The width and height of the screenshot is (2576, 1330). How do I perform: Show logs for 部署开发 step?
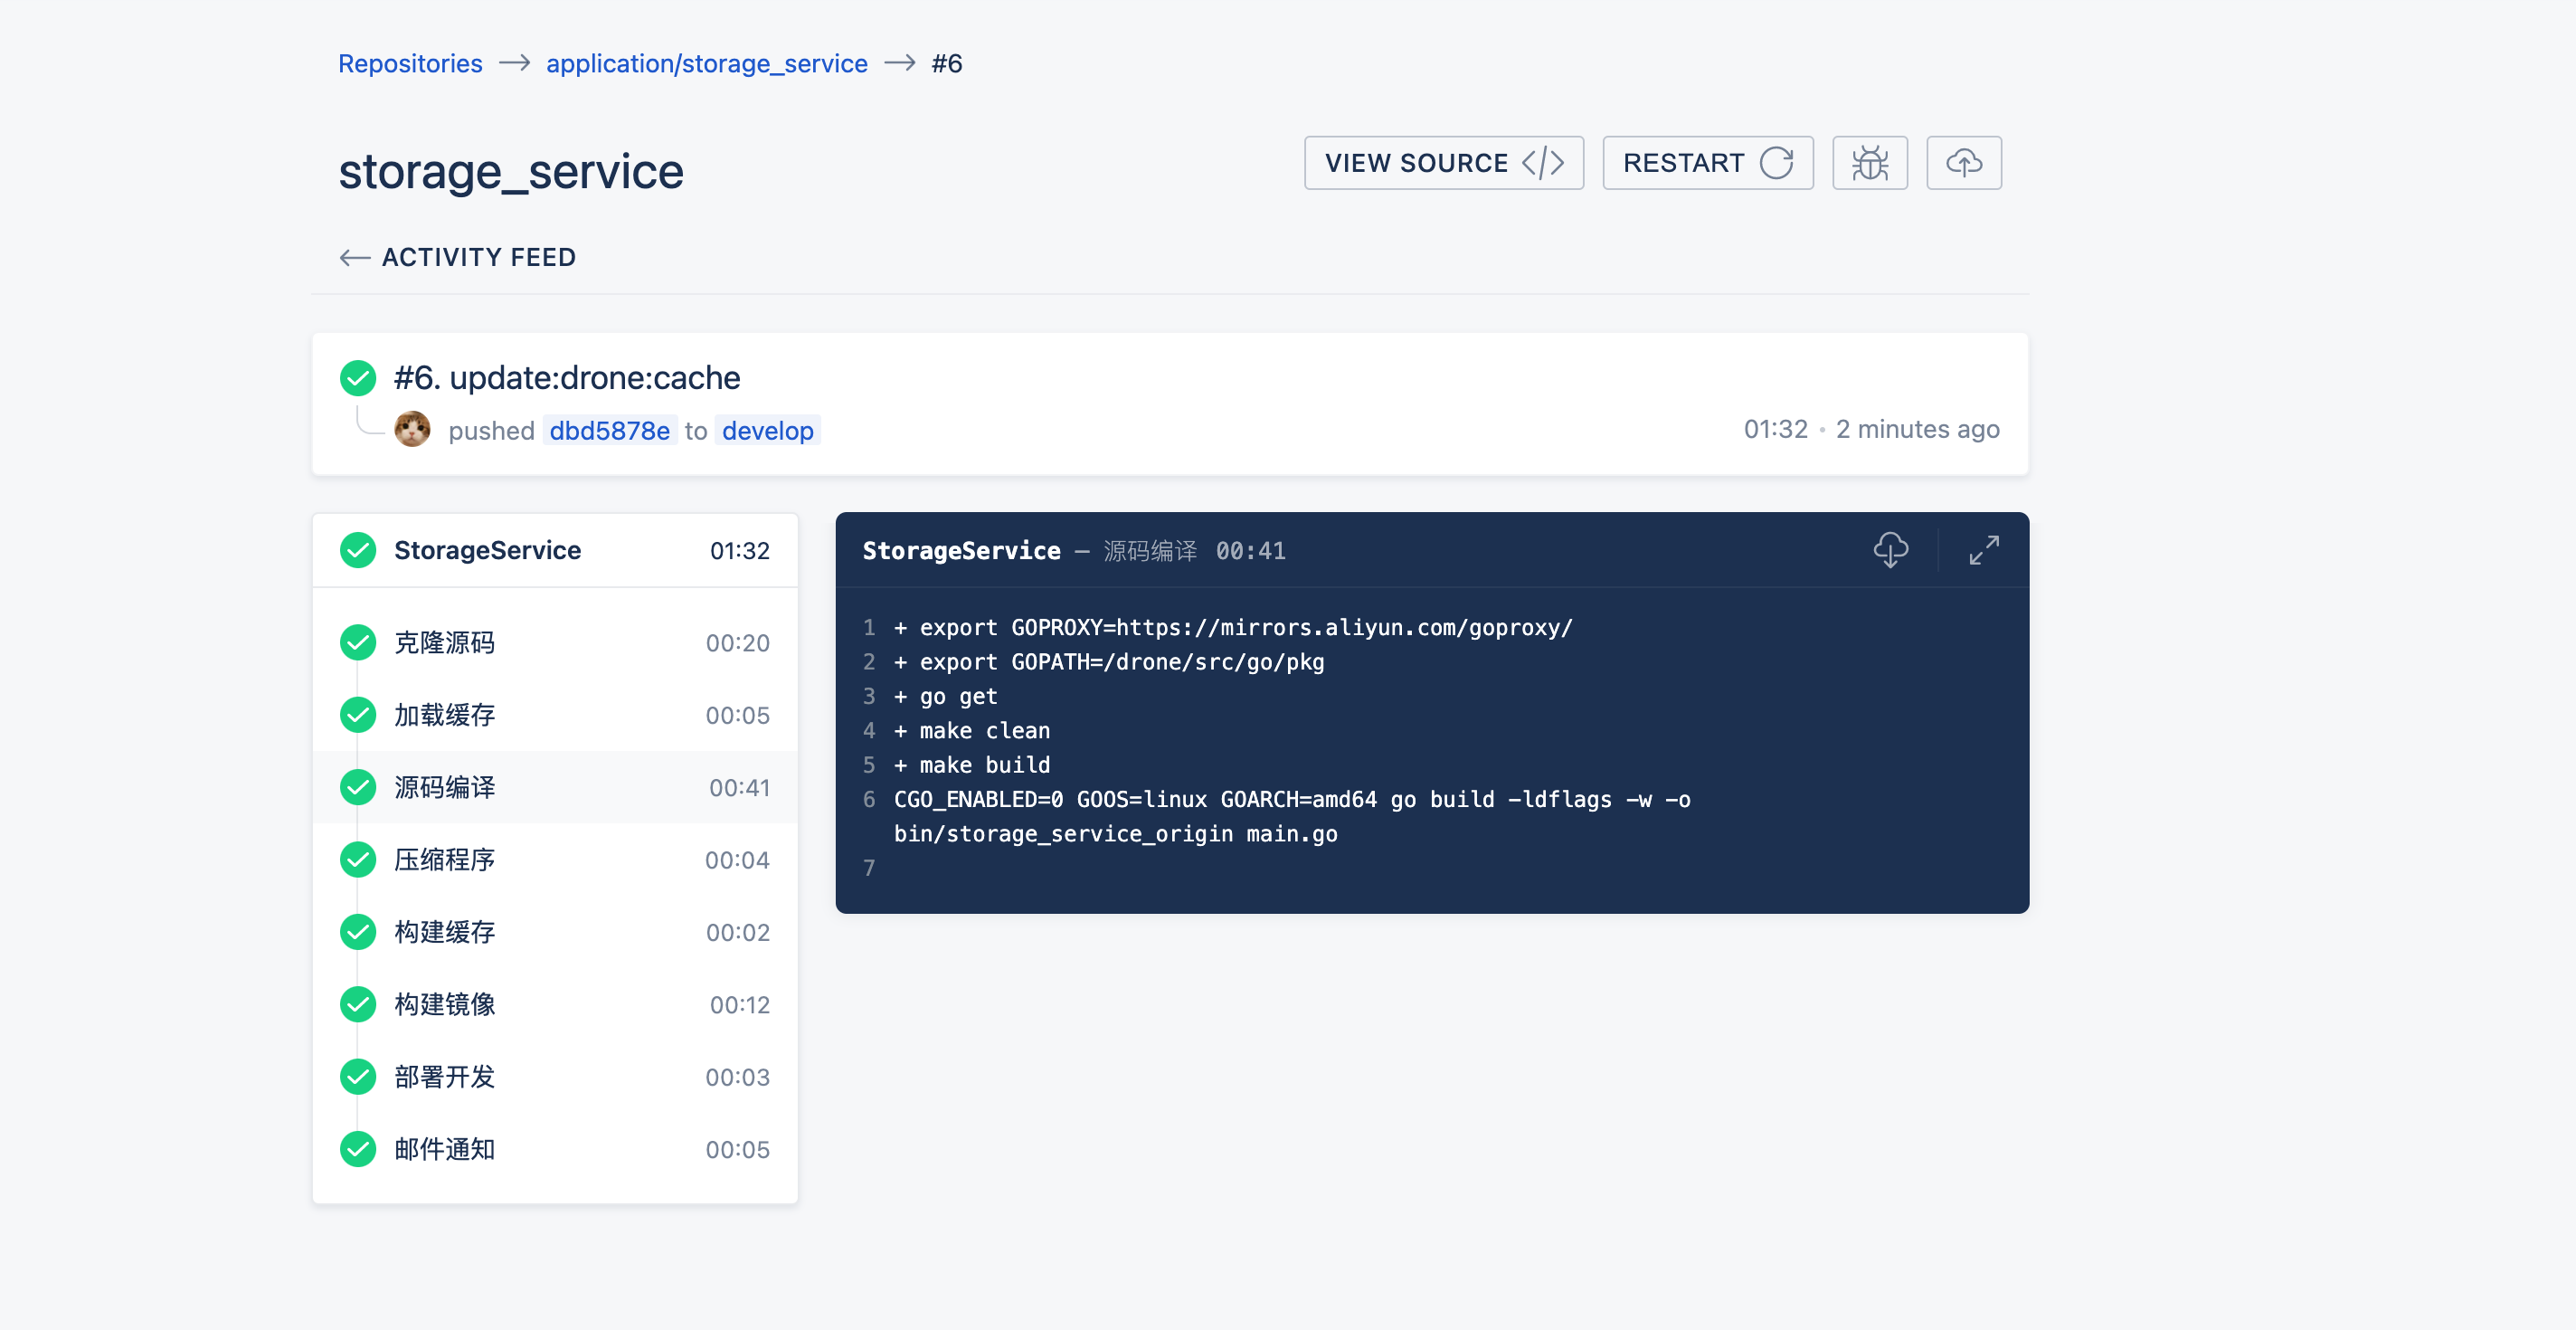click(555, 1077)
